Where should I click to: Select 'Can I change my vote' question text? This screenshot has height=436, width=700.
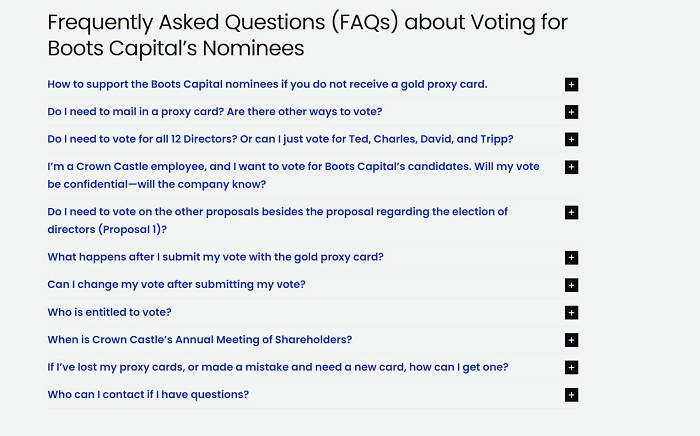[176, 285]
